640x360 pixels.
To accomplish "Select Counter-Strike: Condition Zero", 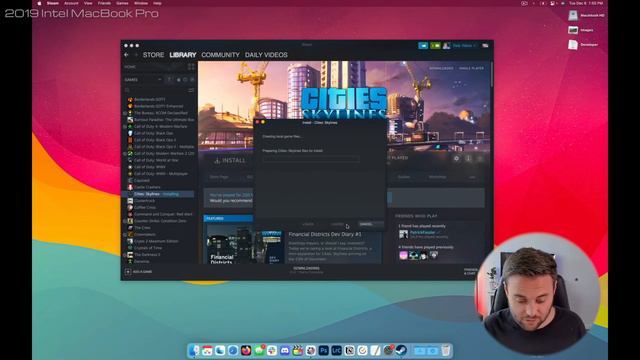I will click(x=160, y=221).
